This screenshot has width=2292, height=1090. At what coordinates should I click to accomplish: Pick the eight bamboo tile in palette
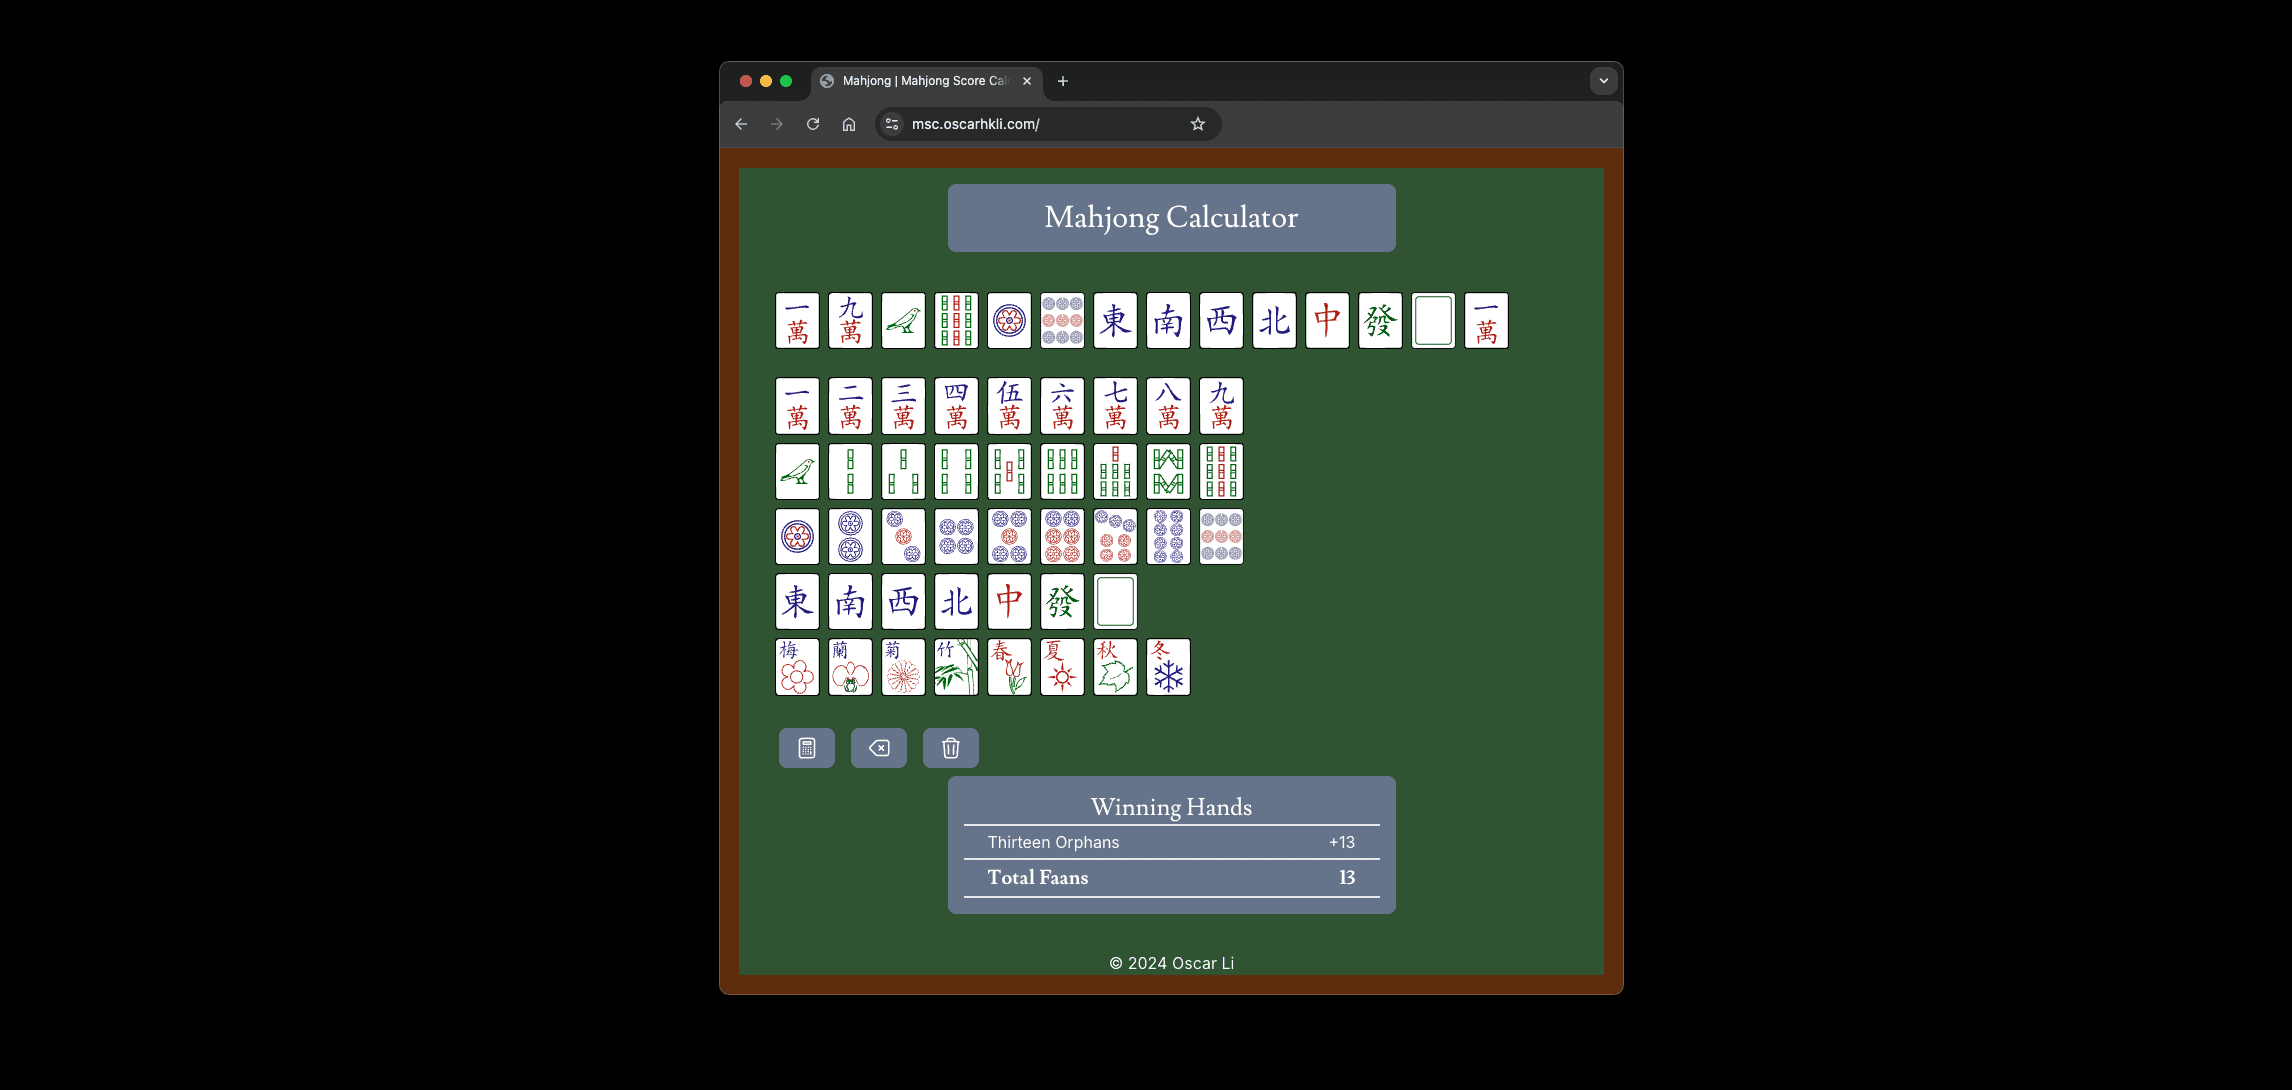point(1168,472)
